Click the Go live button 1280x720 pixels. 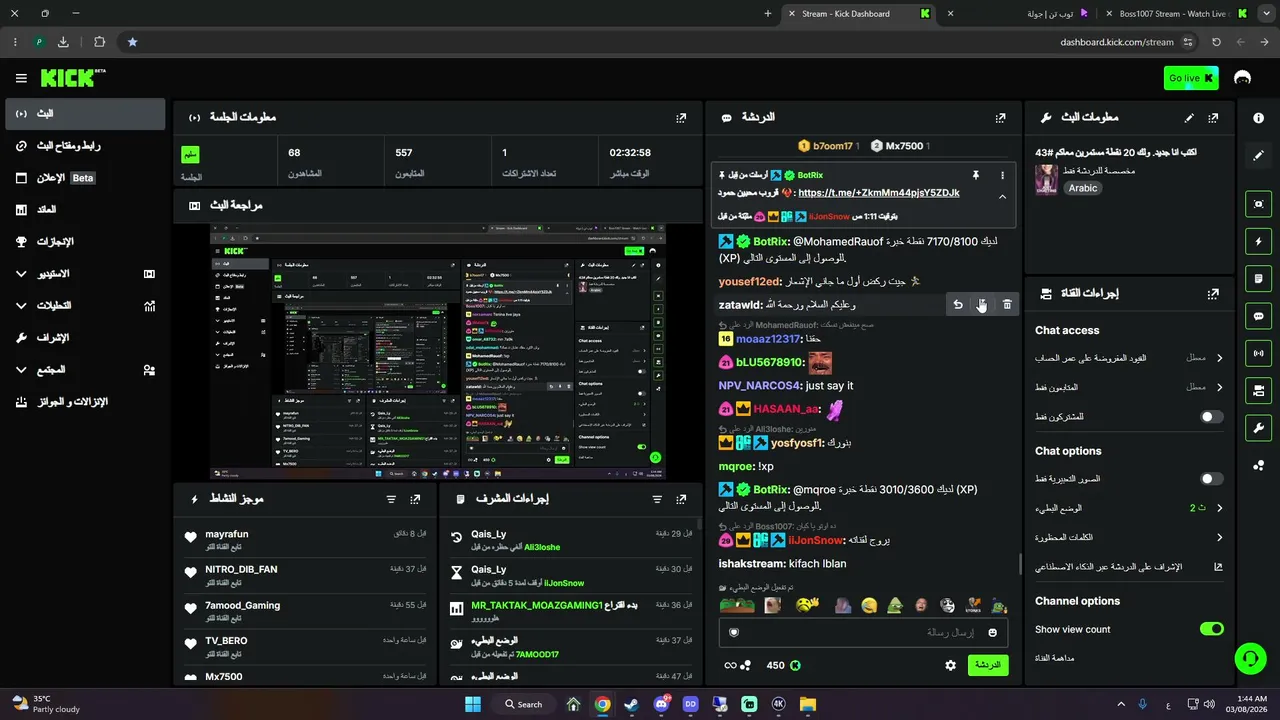tap(1191, 78)
